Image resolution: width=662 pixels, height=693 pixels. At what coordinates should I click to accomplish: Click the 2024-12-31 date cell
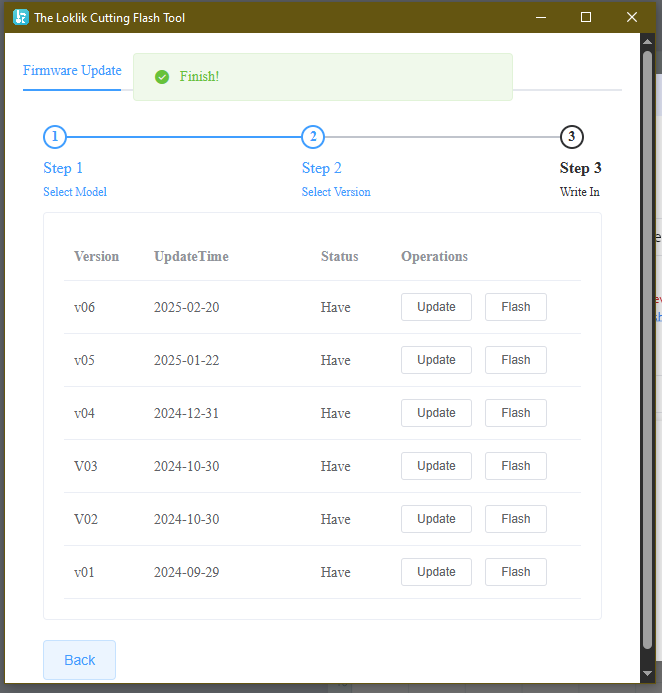click(x=186, y=413)
